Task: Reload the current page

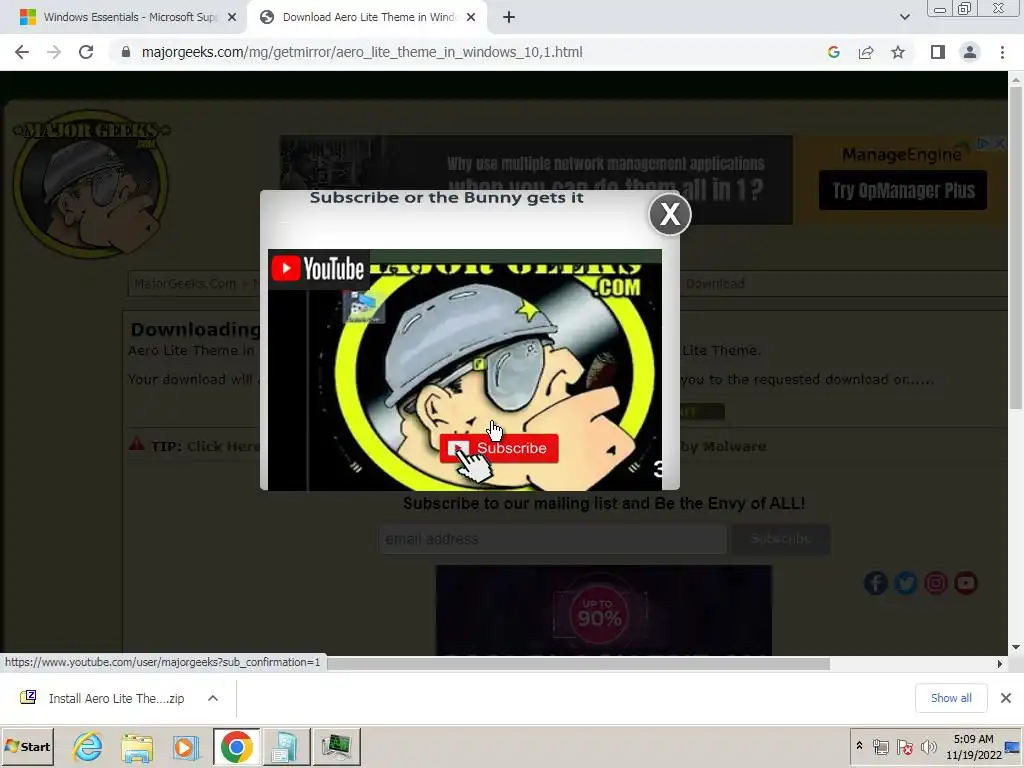Action: tap(86, 52)
